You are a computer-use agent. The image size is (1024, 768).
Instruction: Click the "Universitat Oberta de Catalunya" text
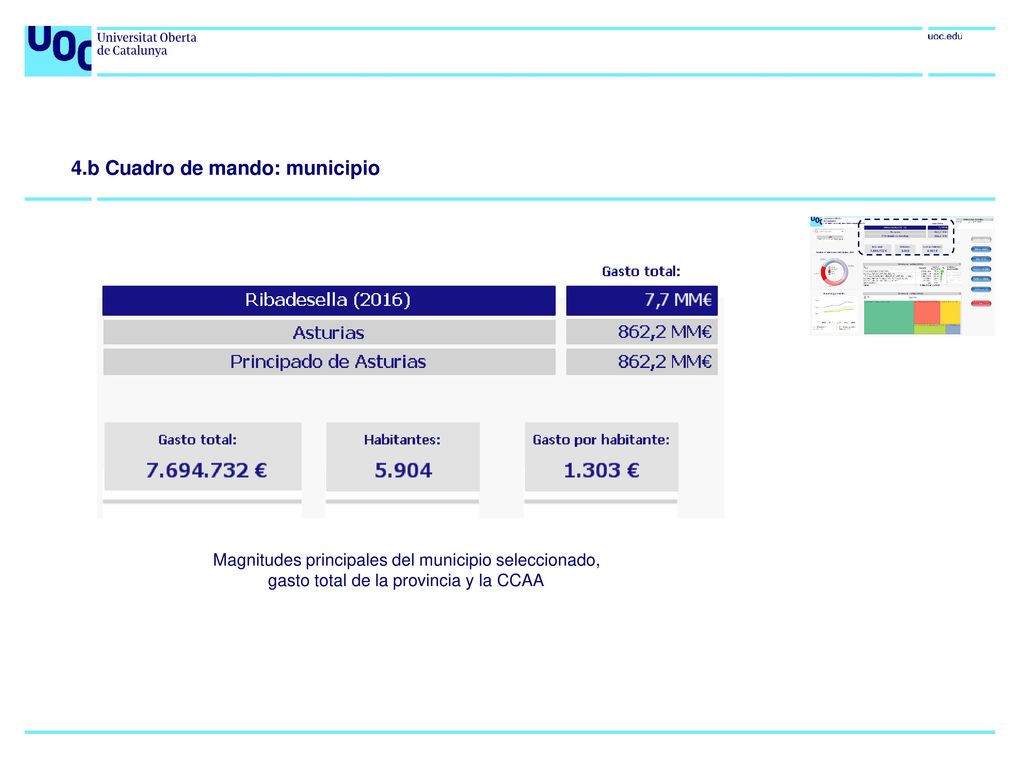[147, 44]
